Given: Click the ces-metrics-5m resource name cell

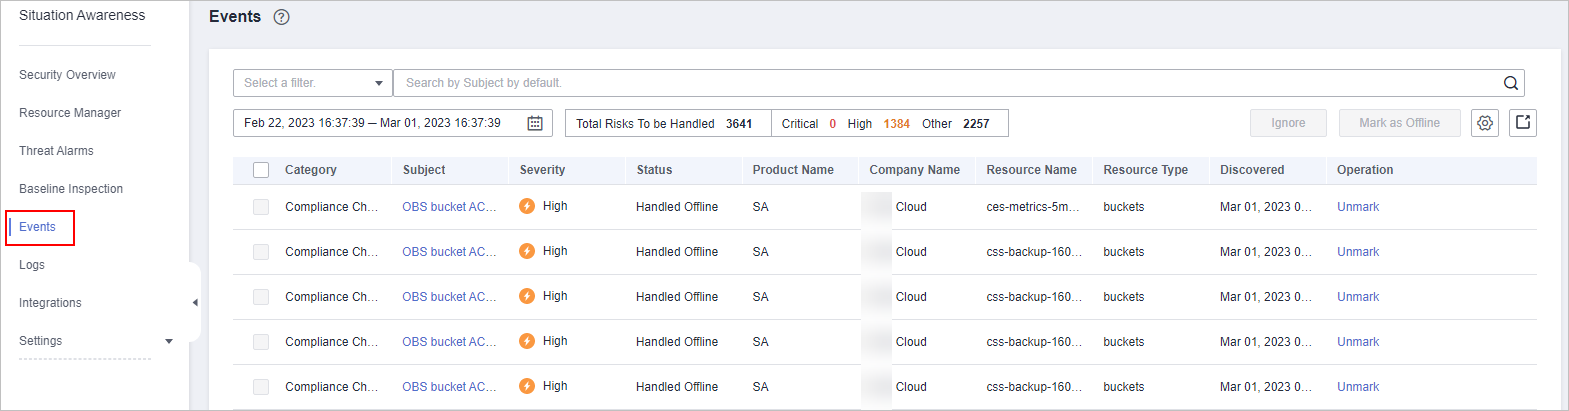Looking at the screenshot, I should tap(1033, 207).
